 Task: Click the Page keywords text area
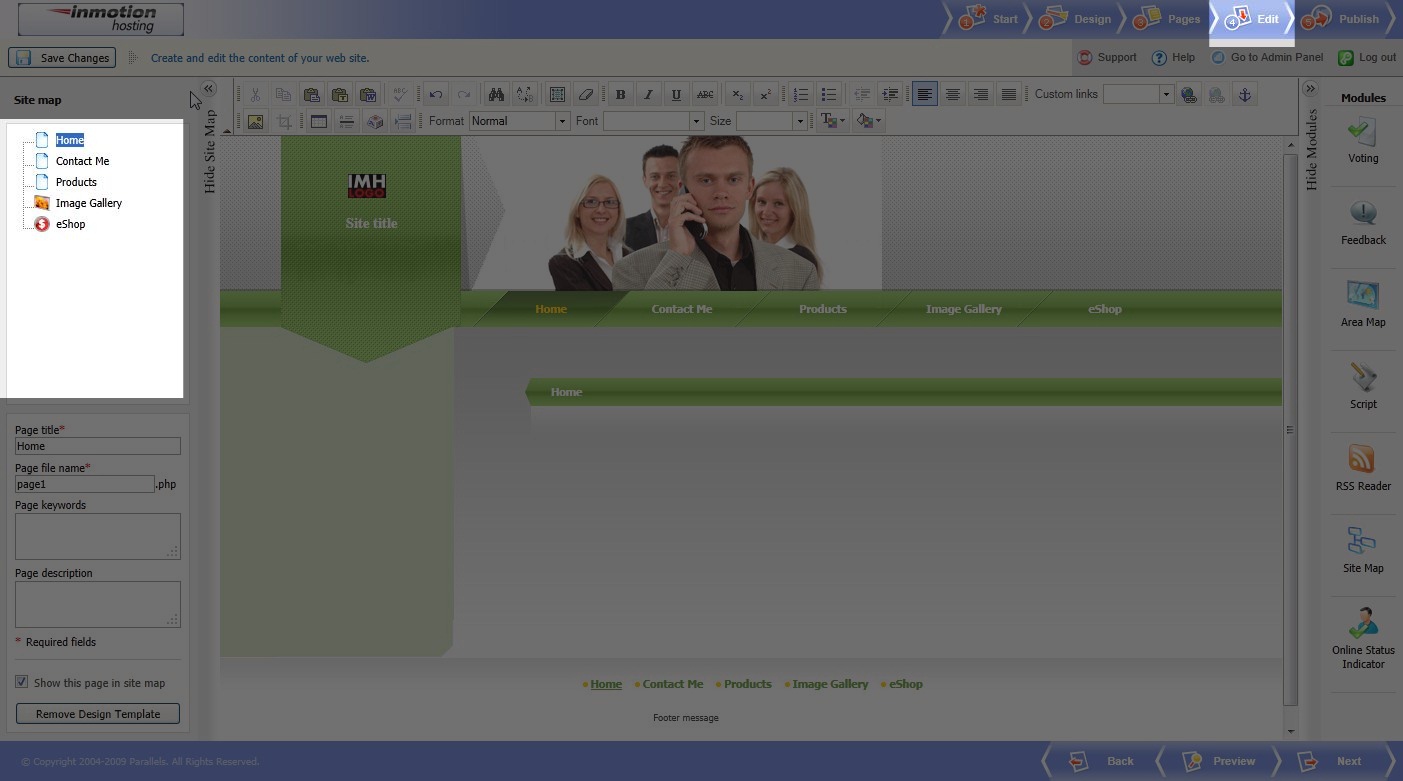pos(98,536)
